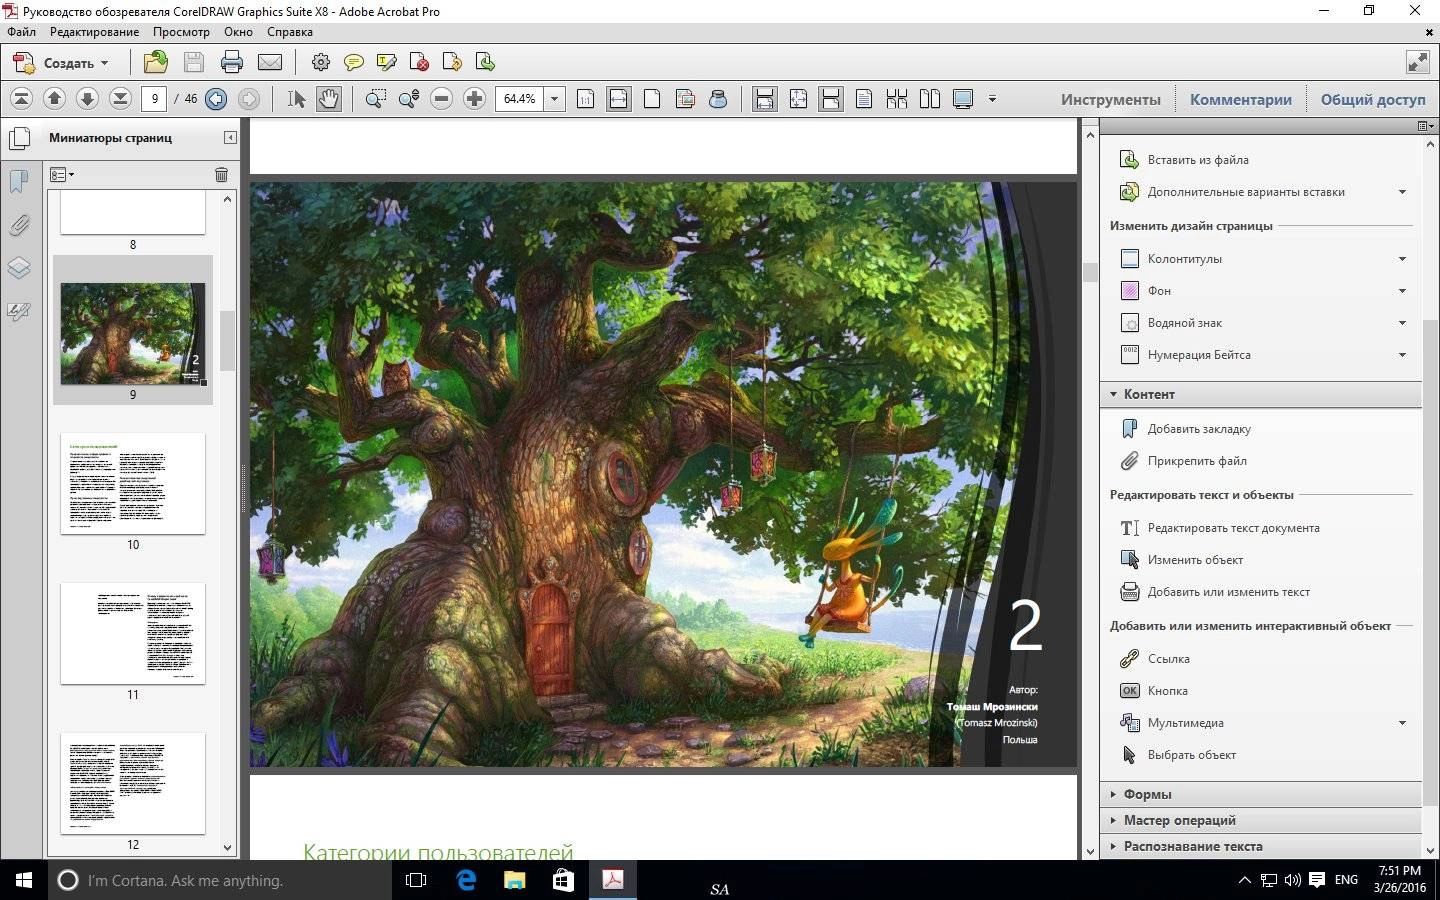Open the toolbar overflow options arrow

992,98
